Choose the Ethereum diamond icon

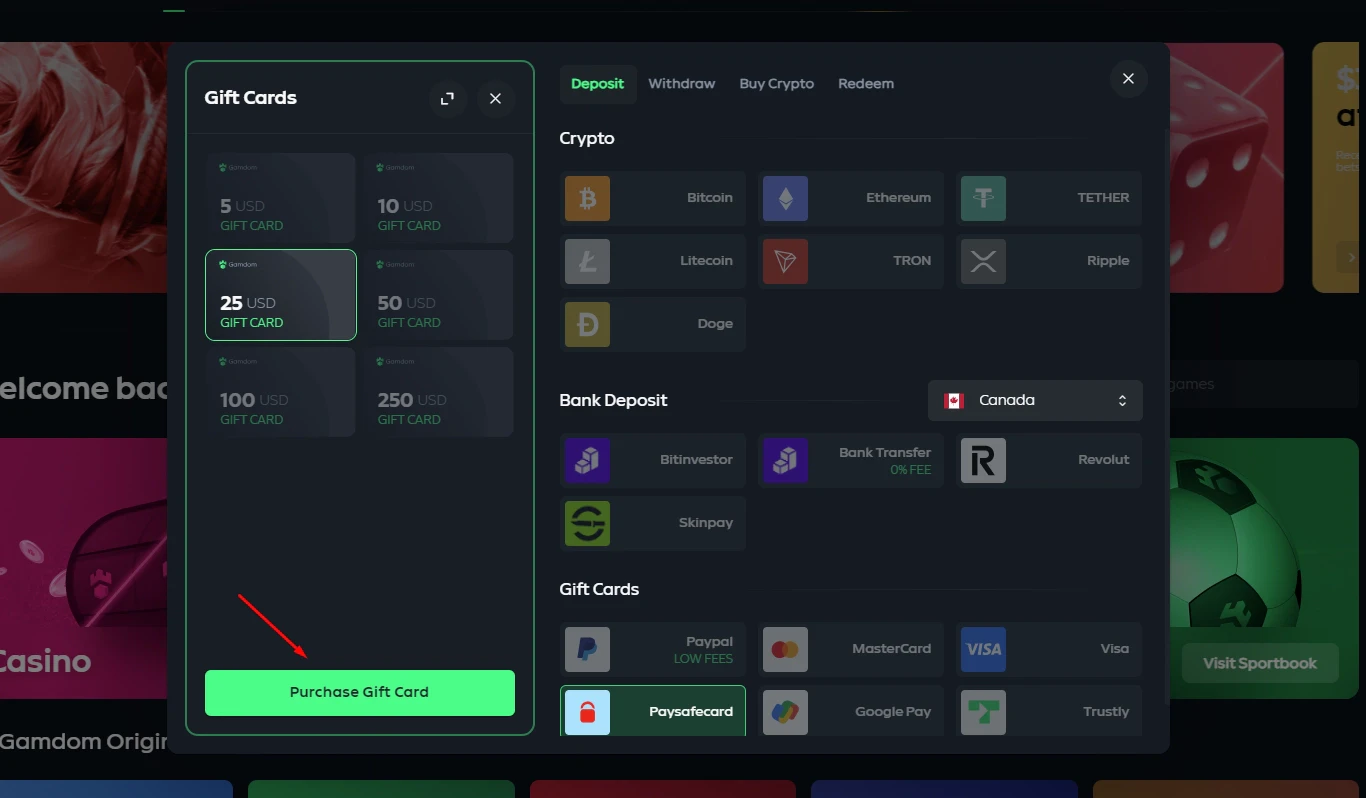pyautogui.click(x=785, y=198)
